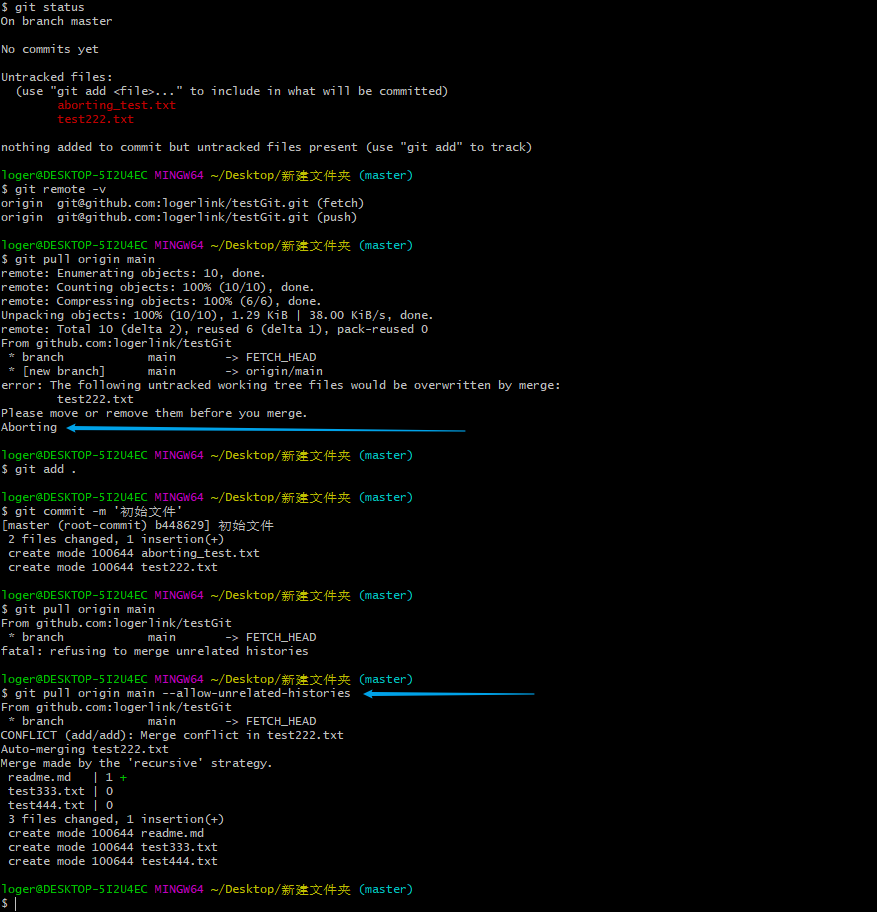Screen dimensions: 877x912
Task: Click the 'remote: Counting objects: 100%' line
Action: [158, 287]
